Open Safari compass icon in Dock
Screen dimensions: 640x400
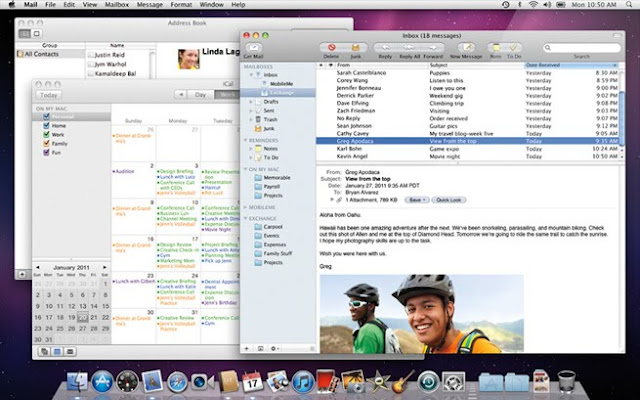(x=177, y=382)
